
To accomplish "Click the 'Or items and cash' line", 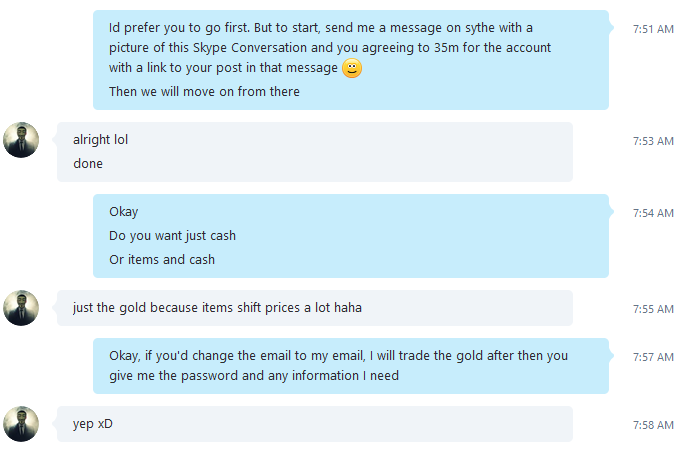I will pos(162,259).
